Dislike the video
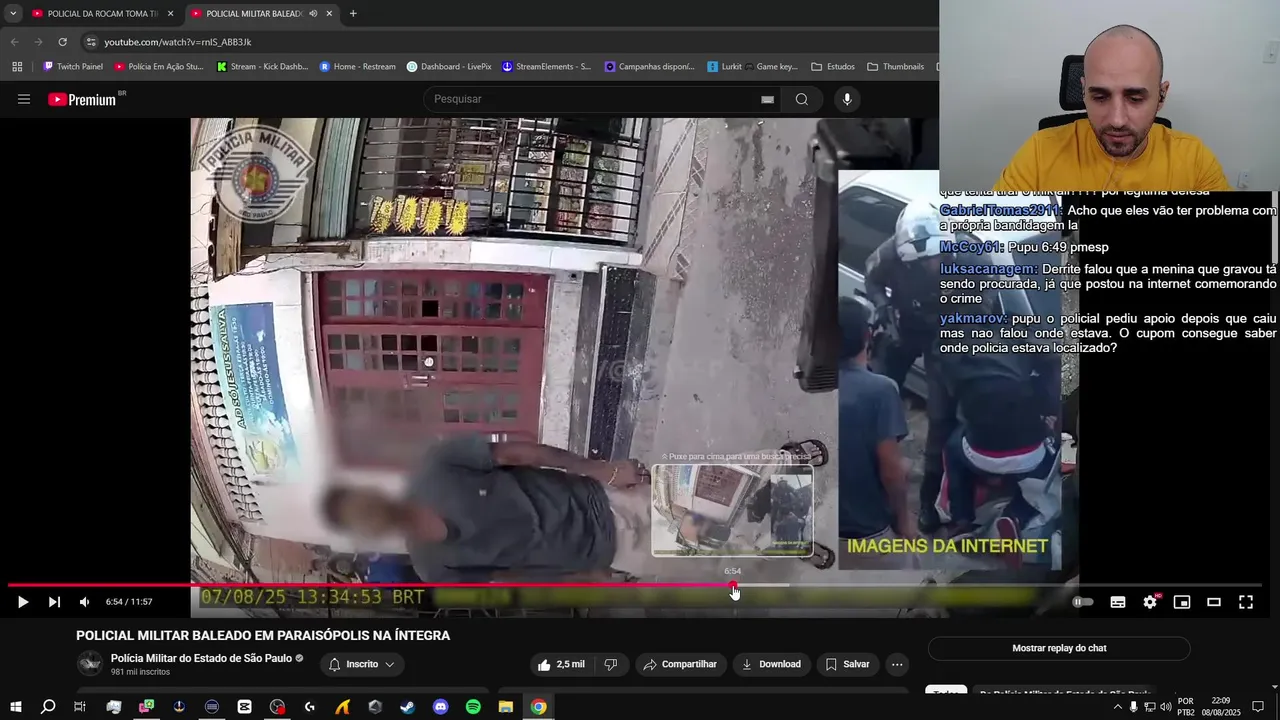This screenshot has height=720, width=1280. pos(611,664)
